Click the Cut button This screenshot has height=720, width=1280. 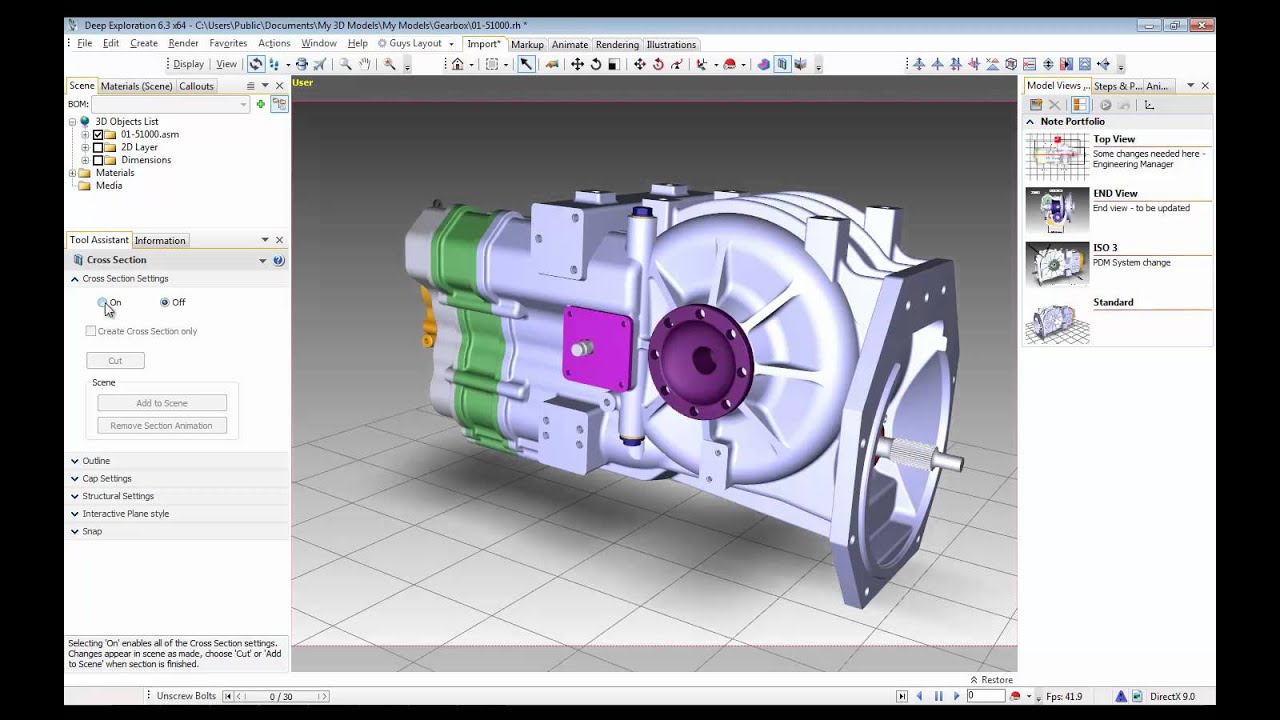tap(115, 360)
